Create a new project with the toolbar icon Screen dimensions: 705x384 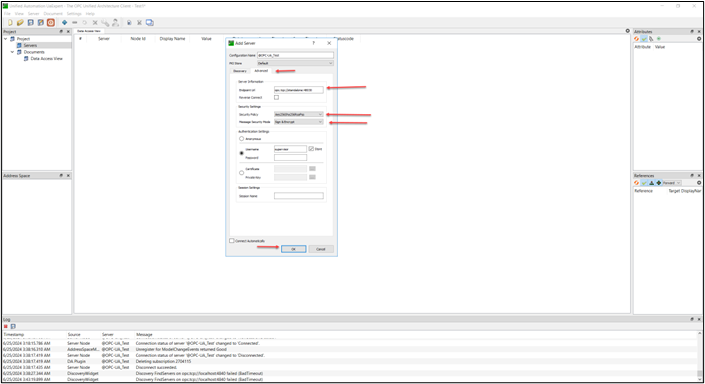coord(10,22)
